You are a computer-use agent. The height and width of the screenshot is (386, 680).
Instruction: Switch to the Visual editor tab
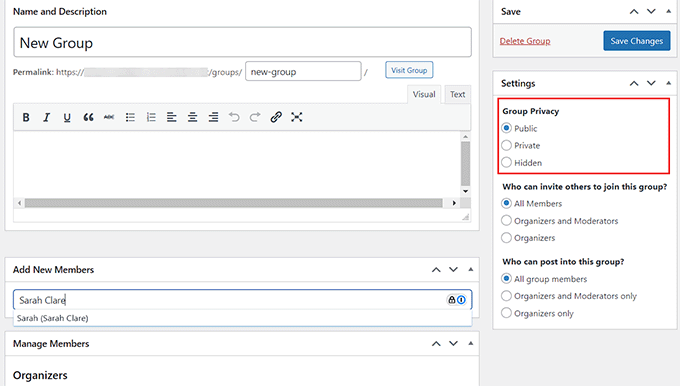click(x=424, y=95)
